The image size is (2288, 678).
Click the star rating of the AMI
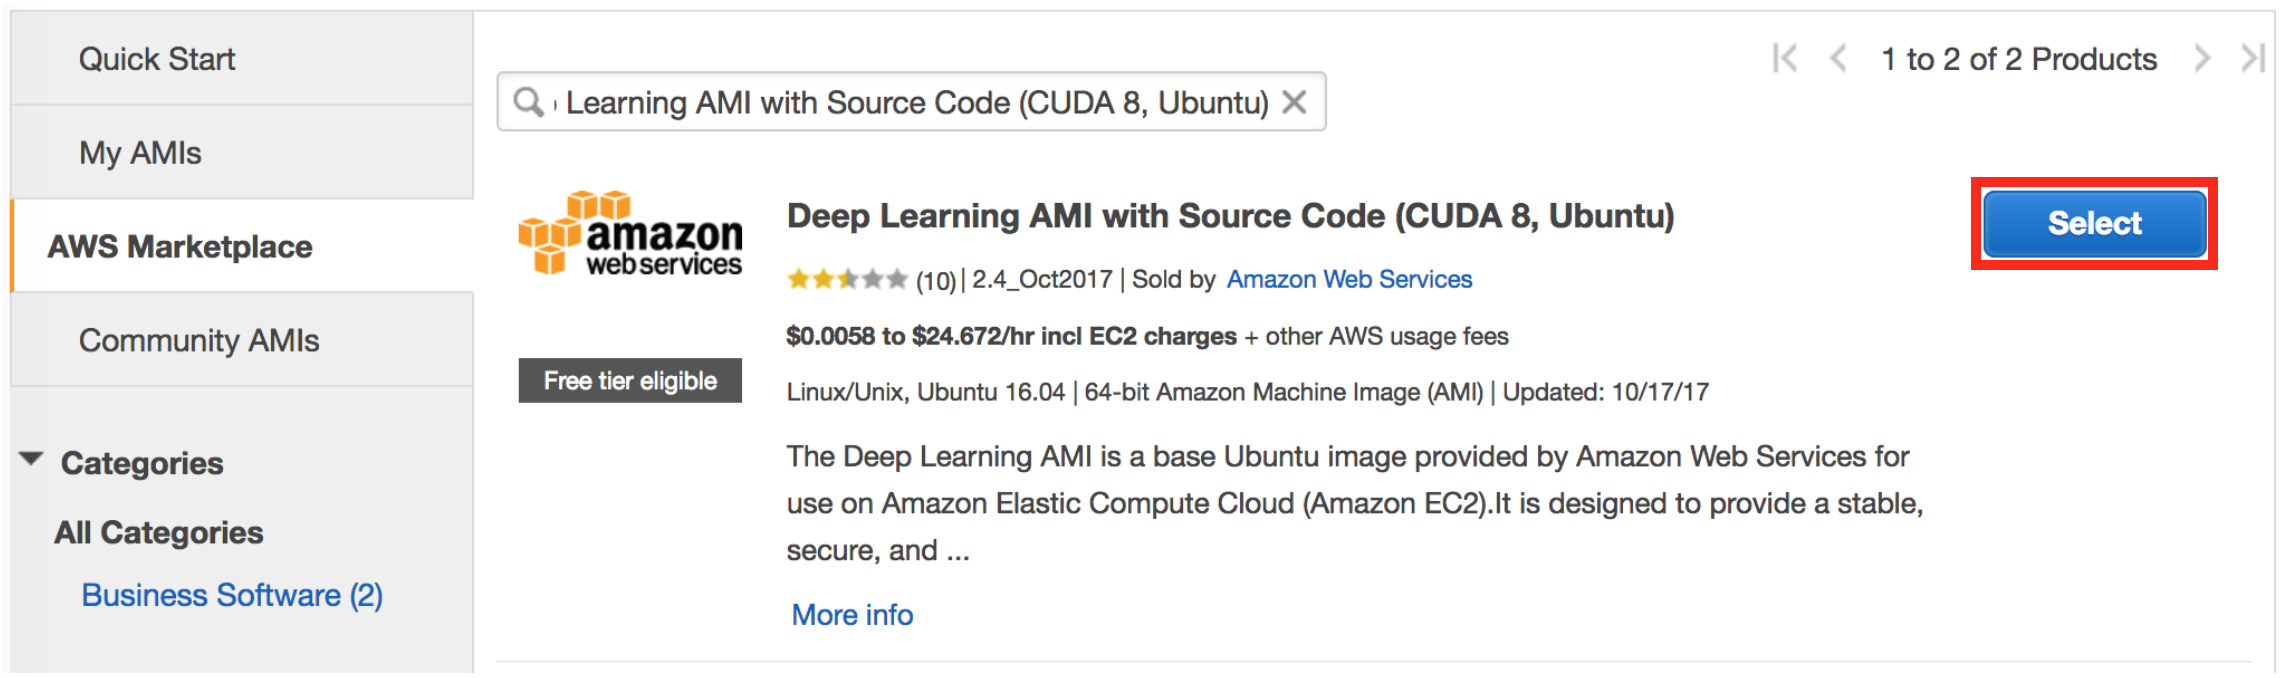pos(846,279)
